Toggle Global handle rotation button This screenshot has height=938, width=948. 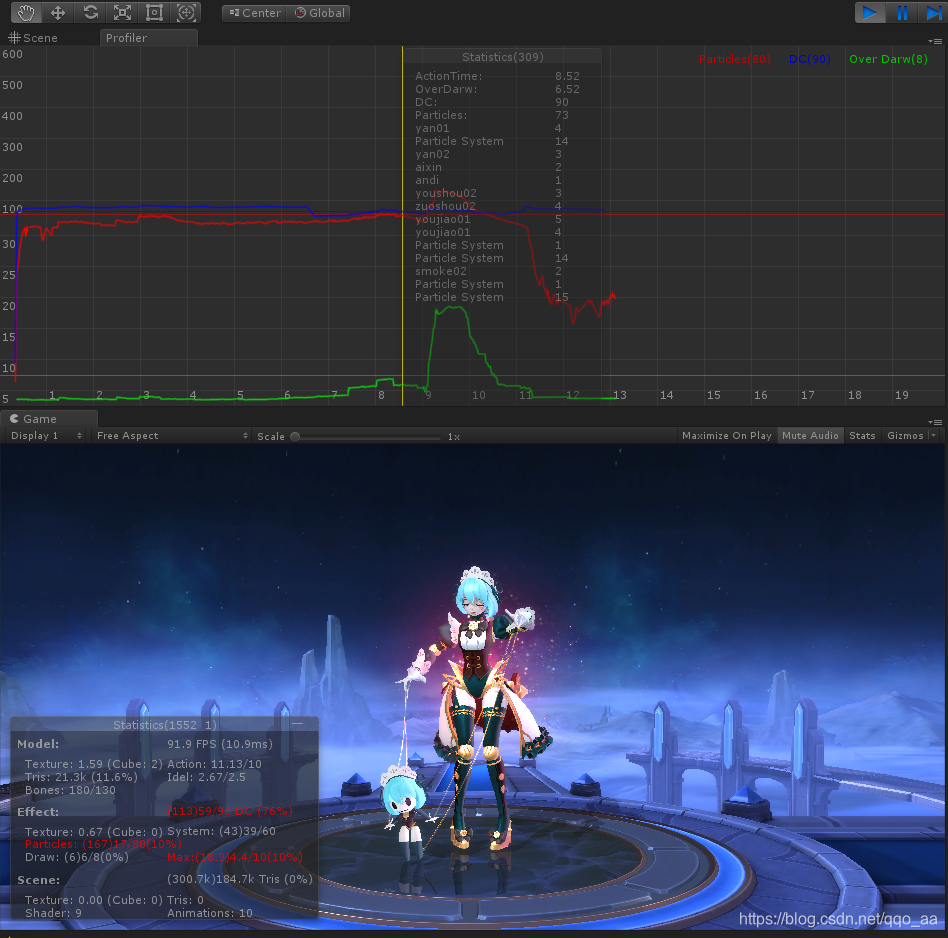coord(319,13)
